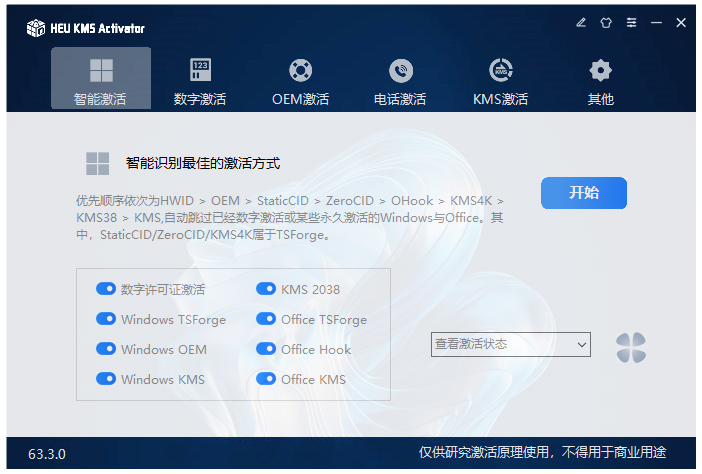Click the version number 63.3.0
The image size is (702, 474).
47,454
